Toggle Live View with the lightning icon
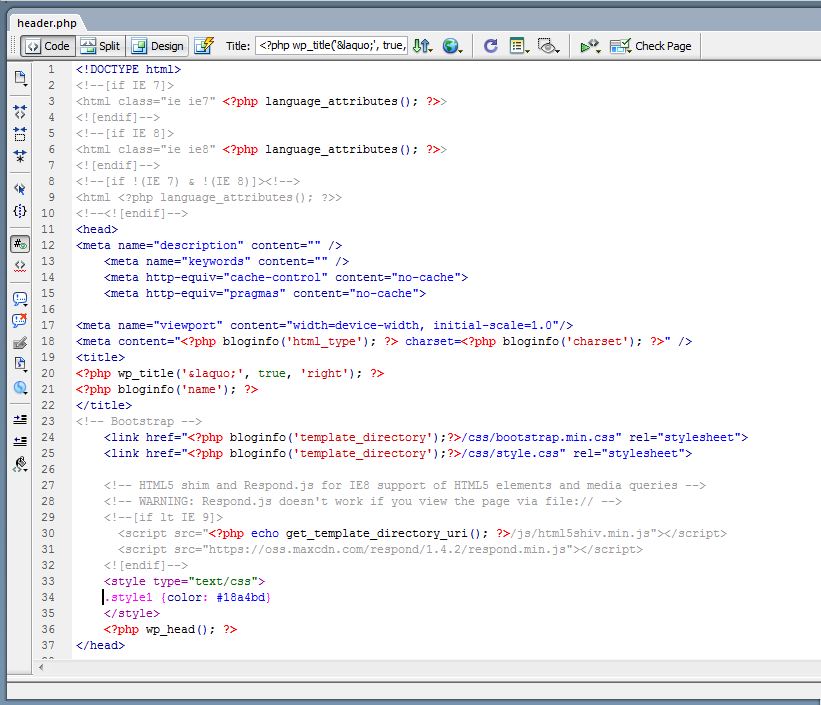 204,46
